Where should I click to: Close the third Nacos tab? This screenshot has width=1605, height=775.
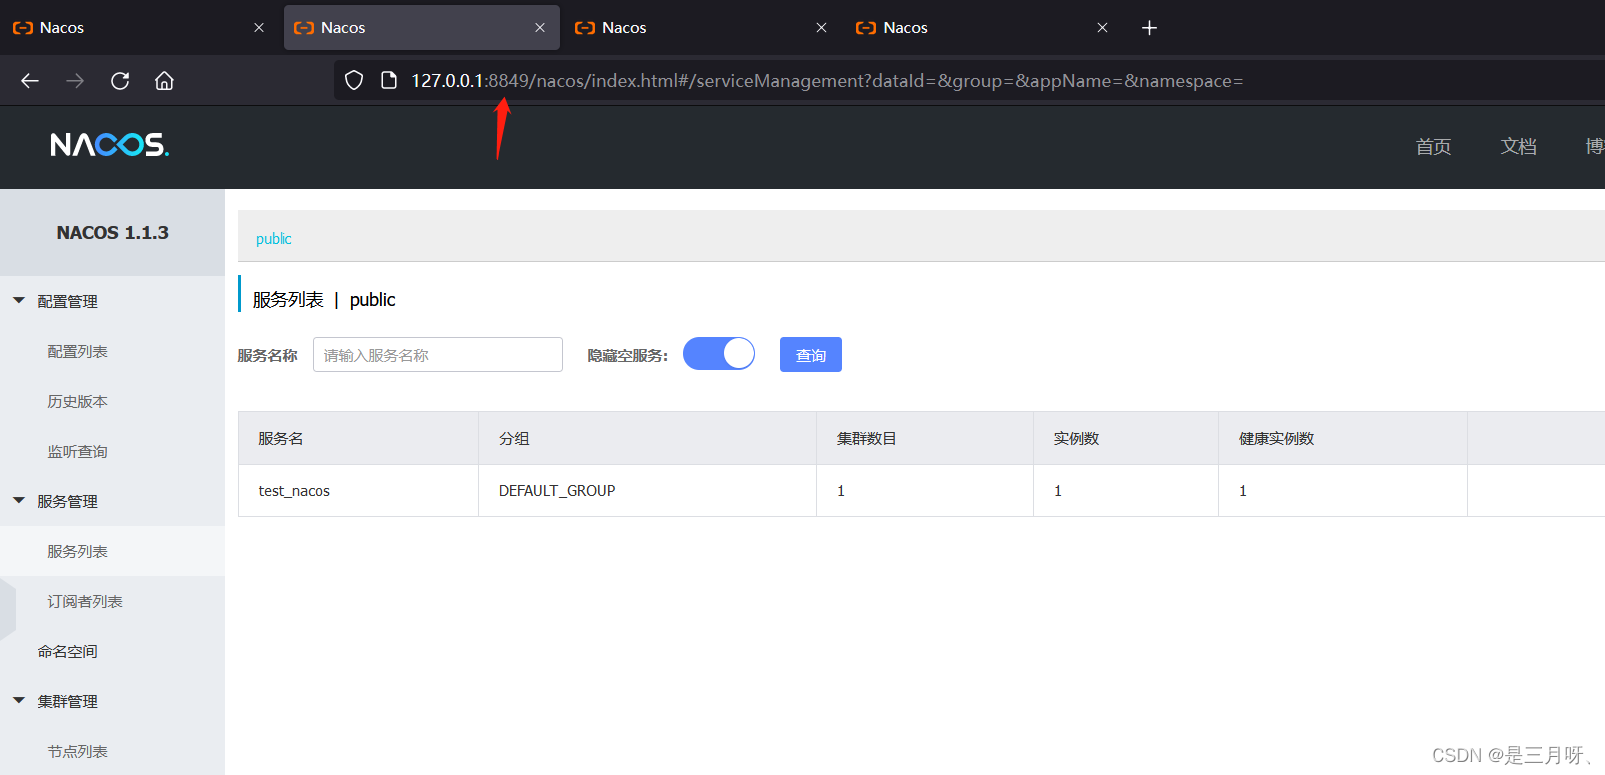click(821, 28)
